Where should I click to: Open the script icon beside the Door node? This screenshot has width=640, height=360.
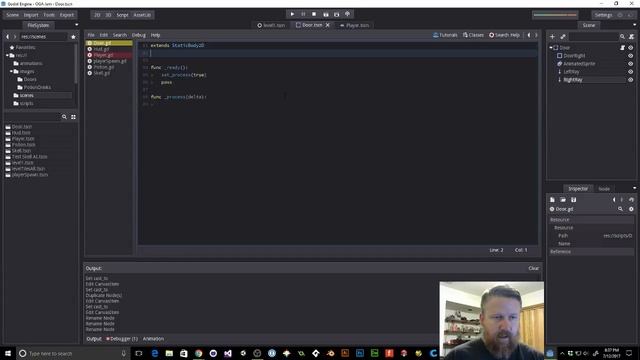click(622, 48)
